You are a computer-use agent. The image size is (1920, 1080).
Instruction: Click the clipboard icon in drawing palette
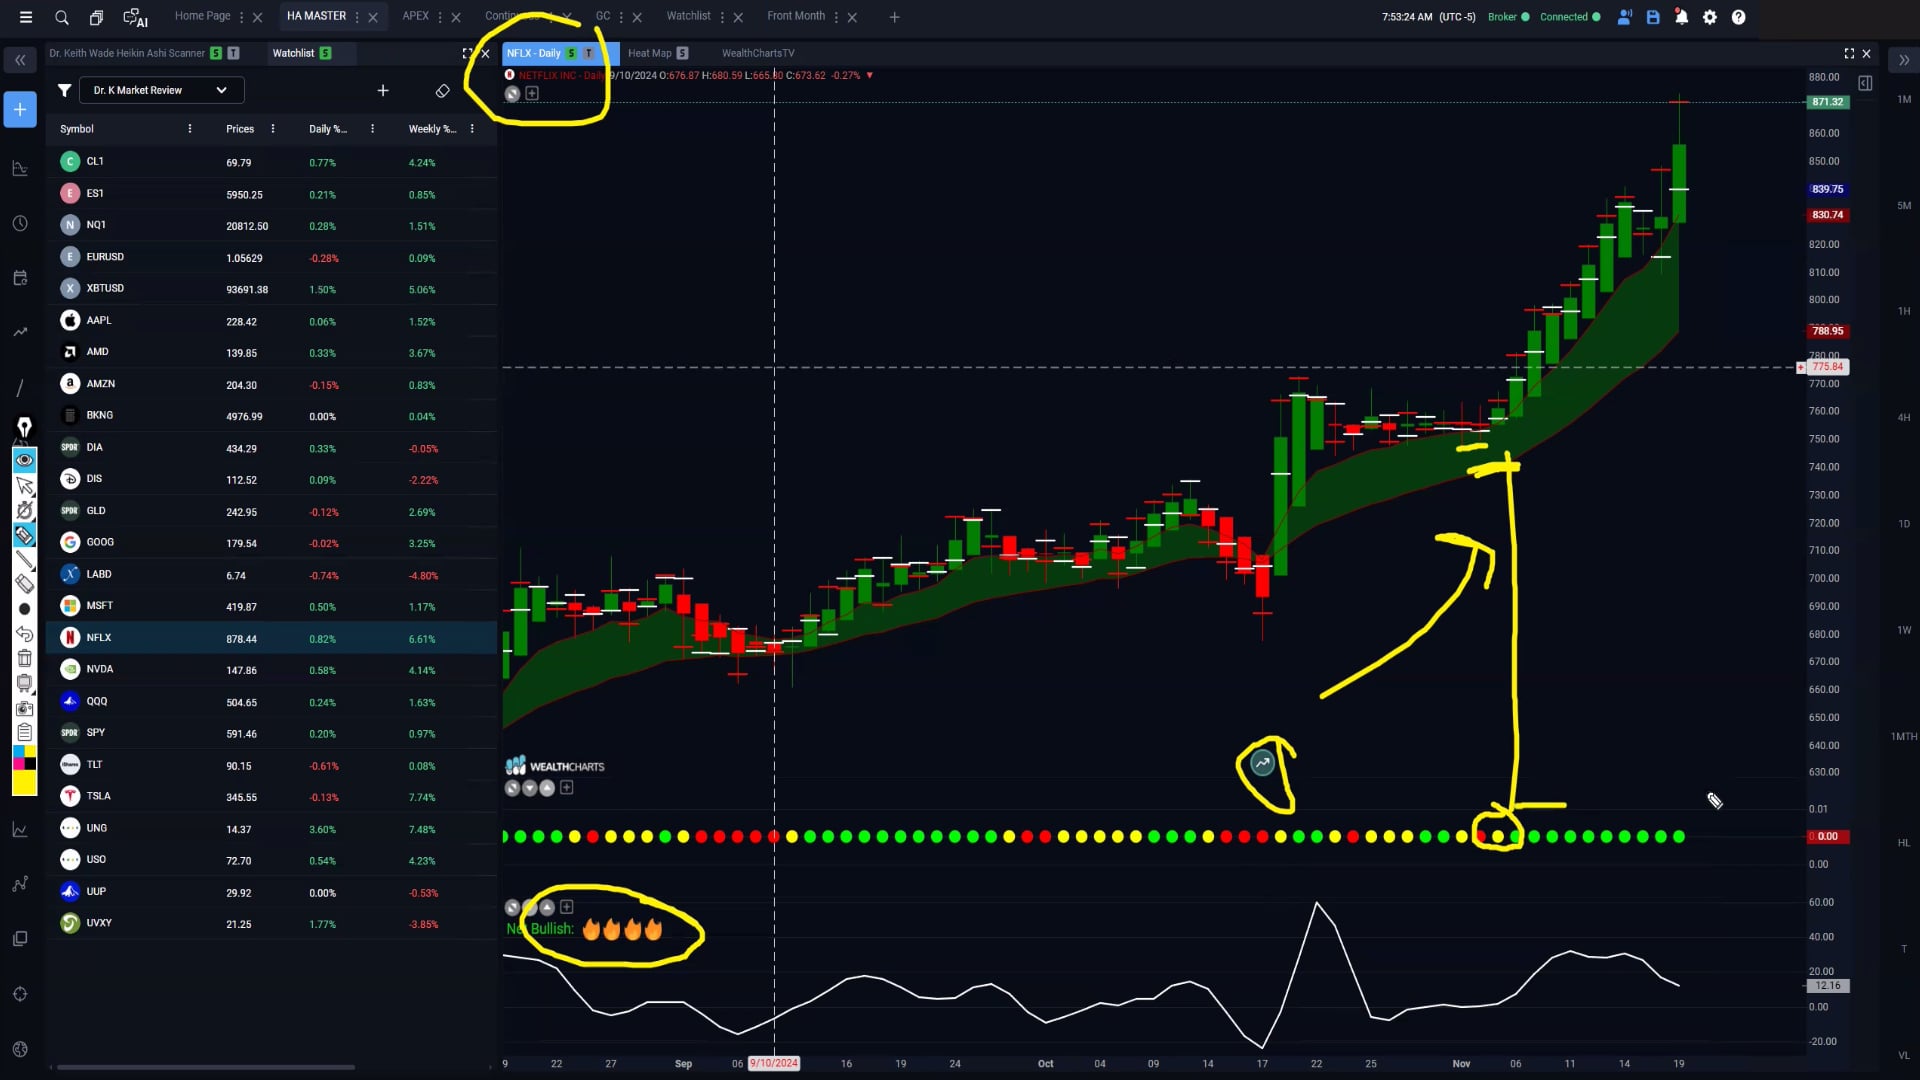(x=24, y=732)
